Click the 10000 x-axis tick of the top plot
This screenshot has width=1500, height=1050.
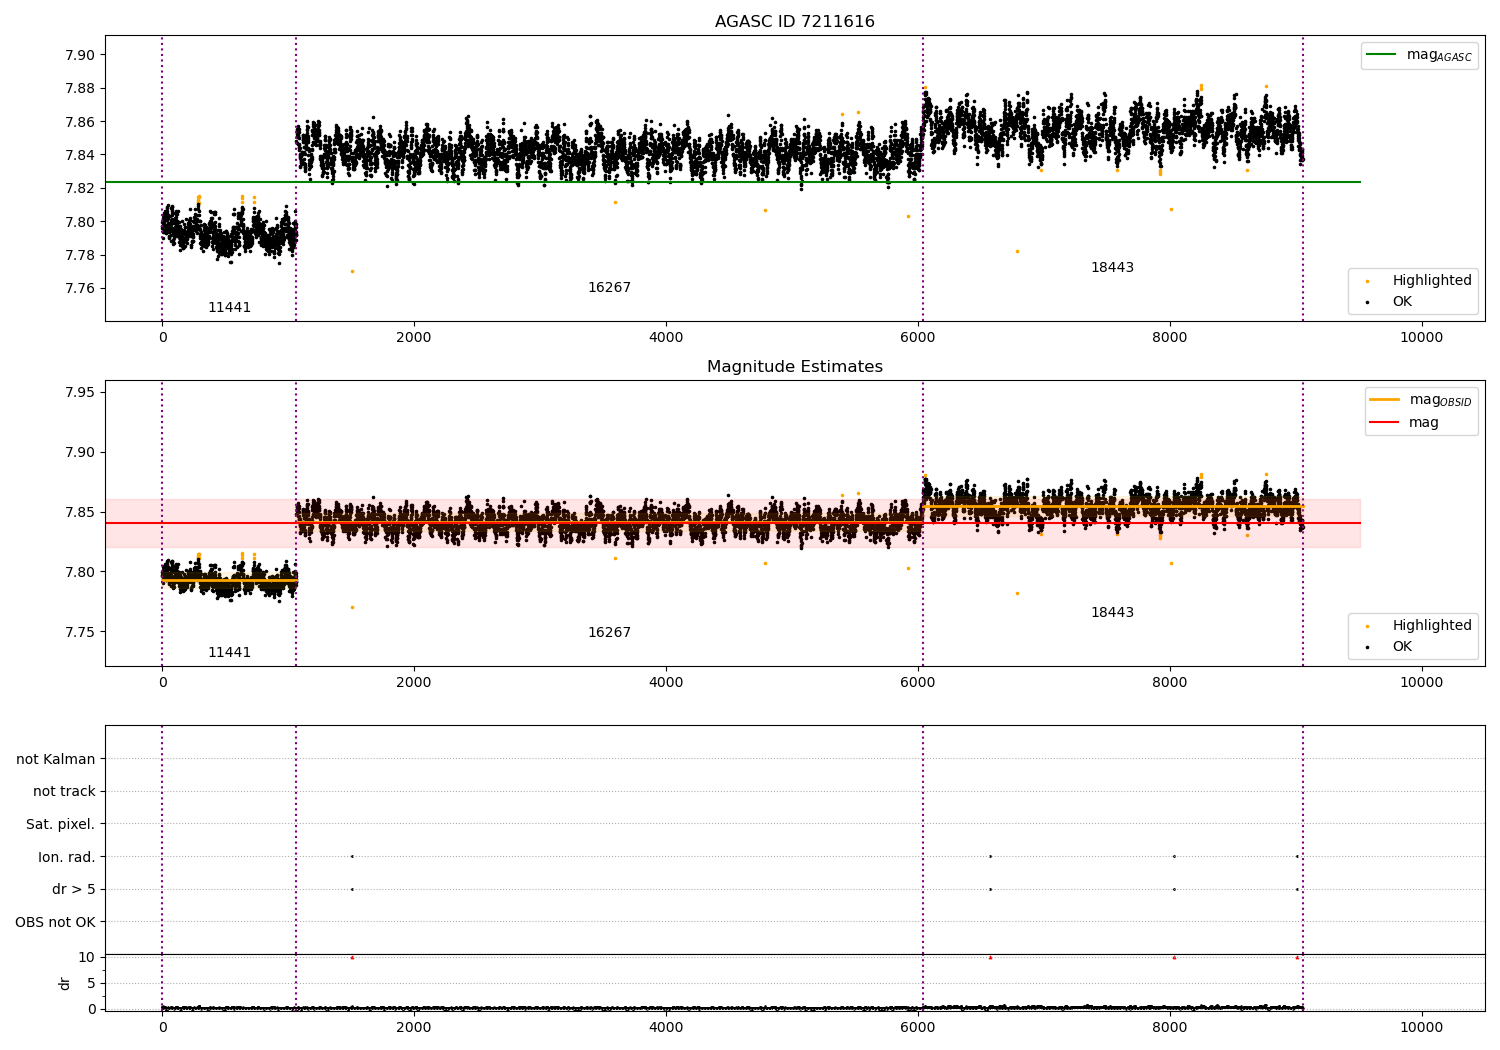tap(1421, 338)
